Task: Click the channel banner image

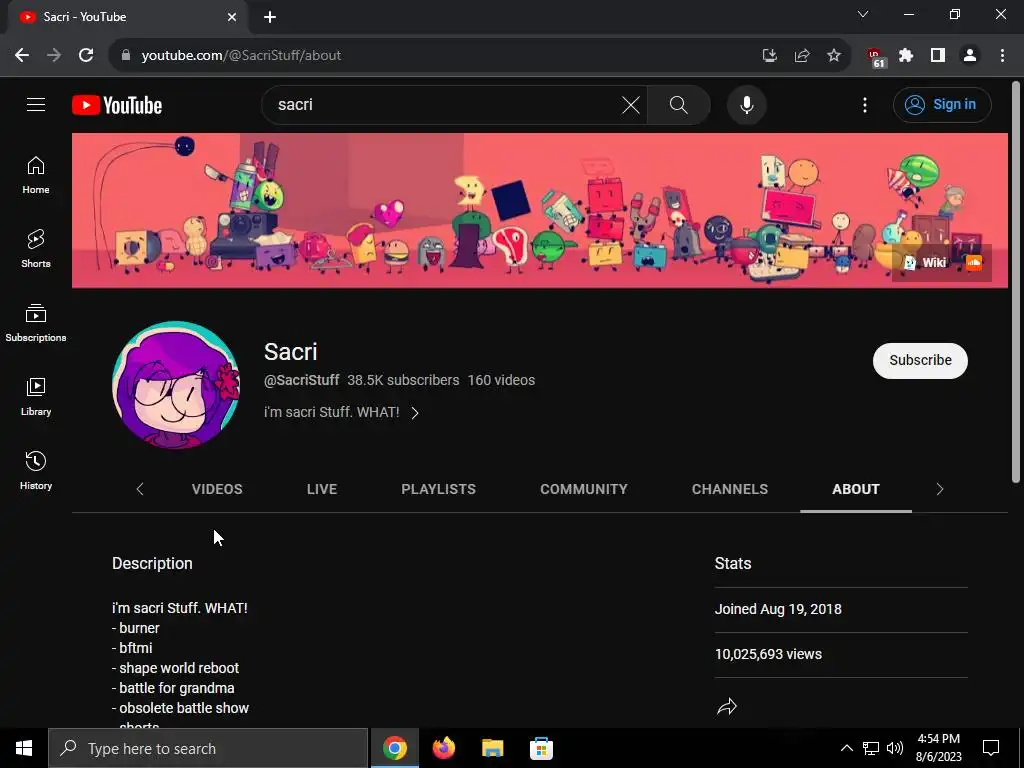Action: tap(539, 210)
